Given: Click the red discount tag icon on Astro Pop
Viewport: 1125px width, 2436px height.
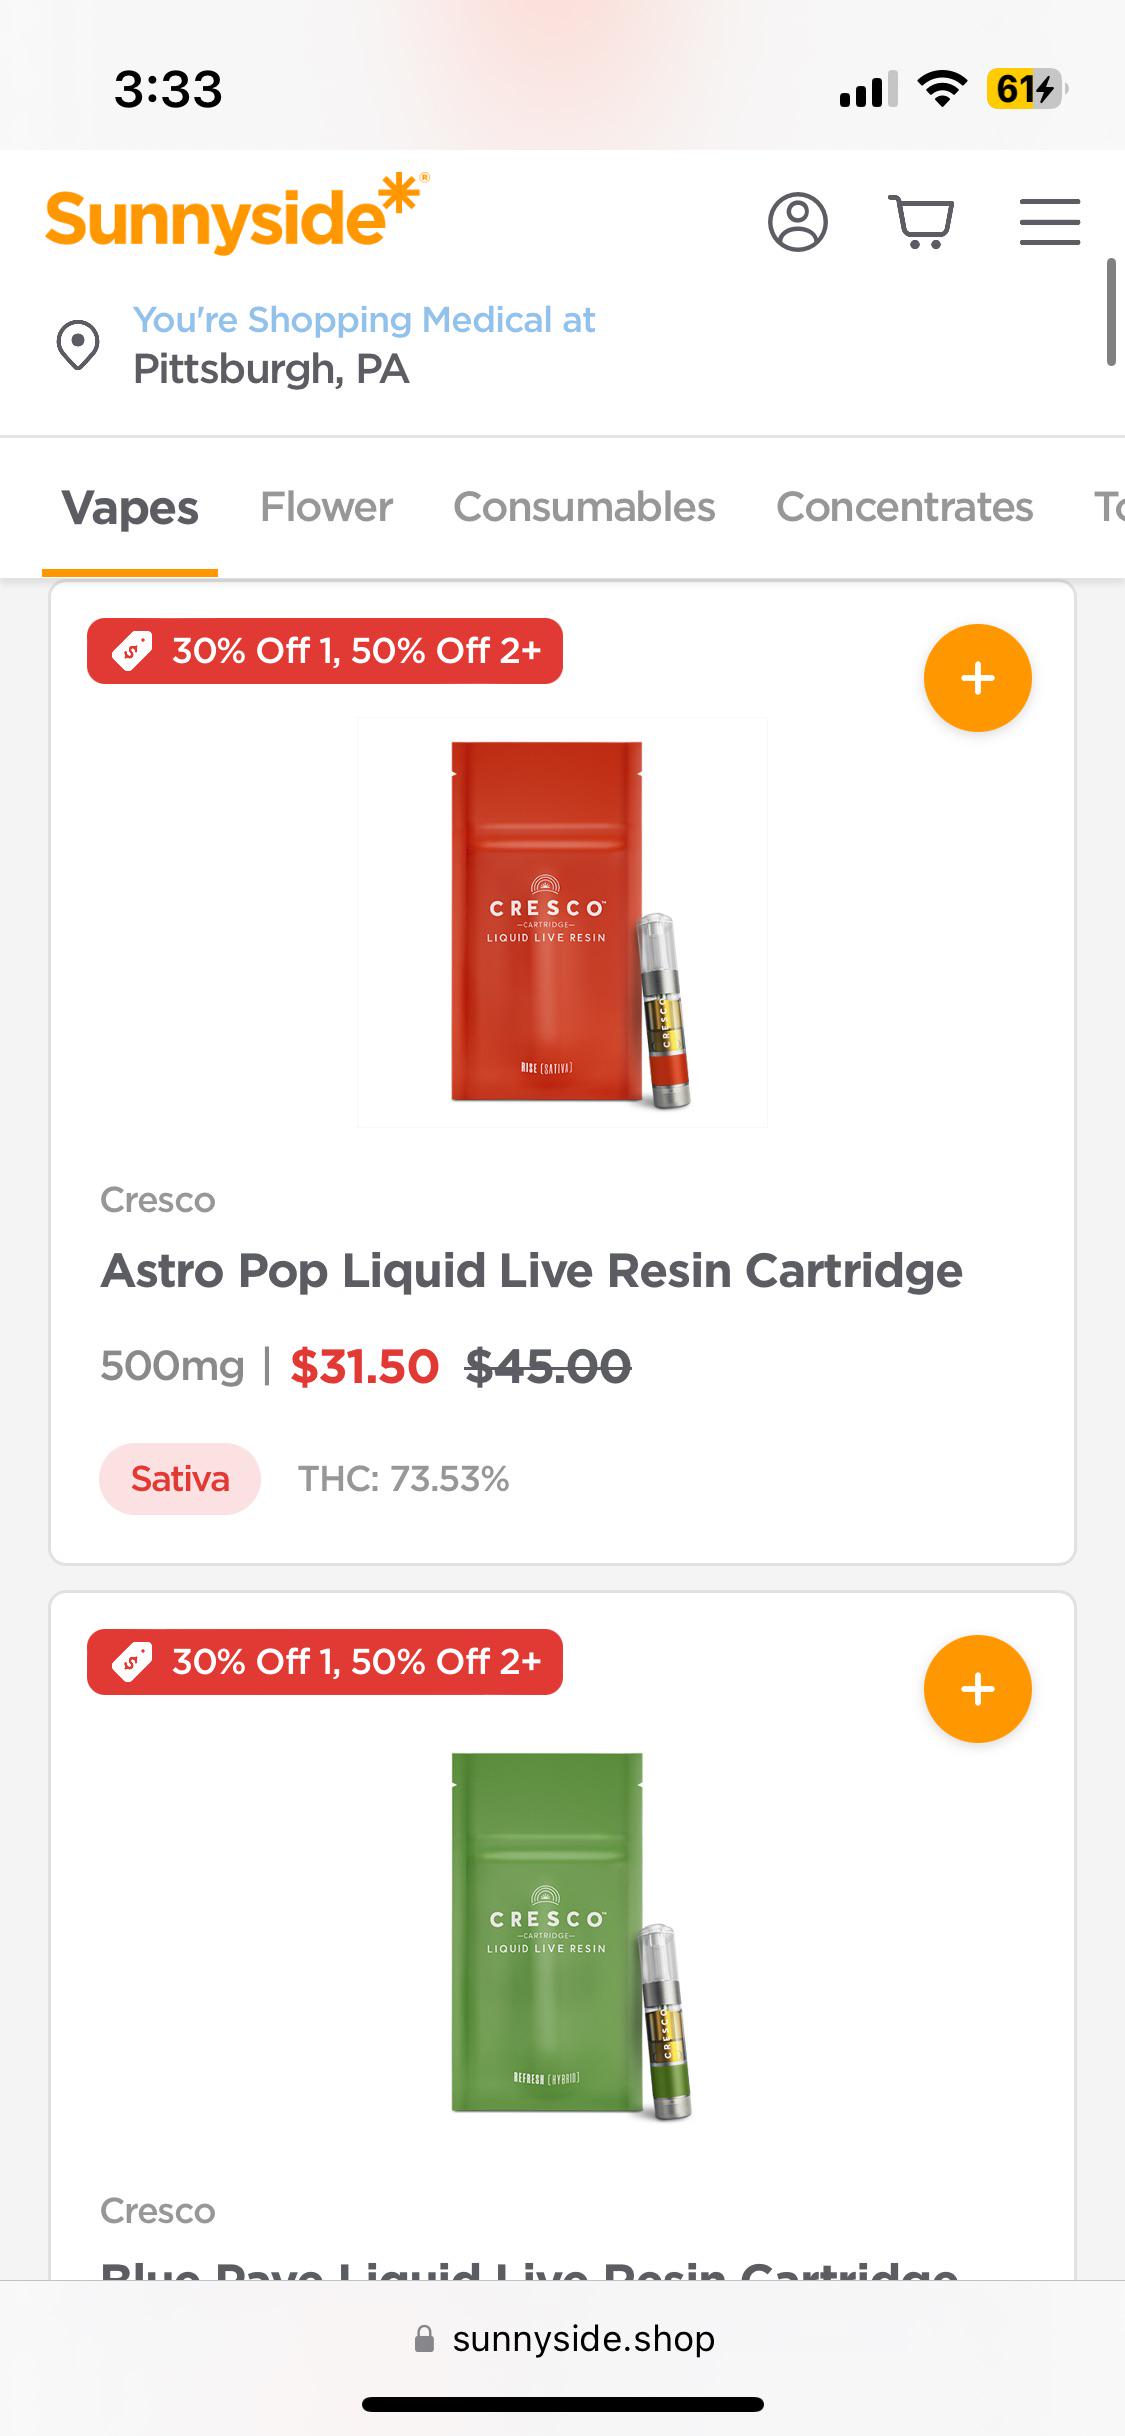Looking at the screenshot, I should click(135, 650).
